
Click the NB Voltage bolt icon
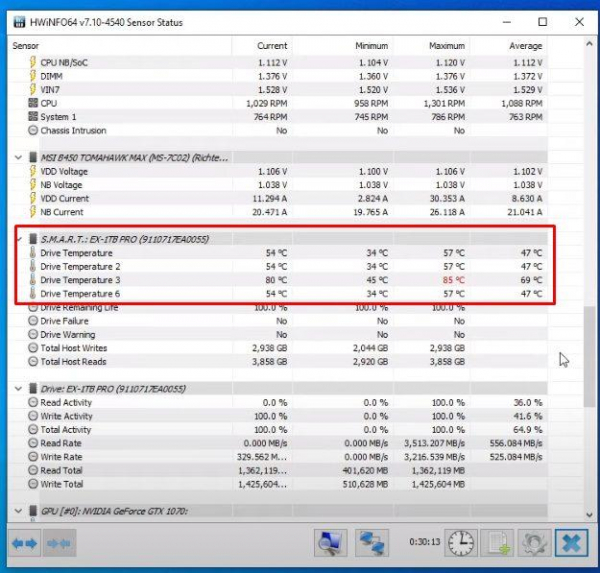pyautogui.click(x=33, y=184)
